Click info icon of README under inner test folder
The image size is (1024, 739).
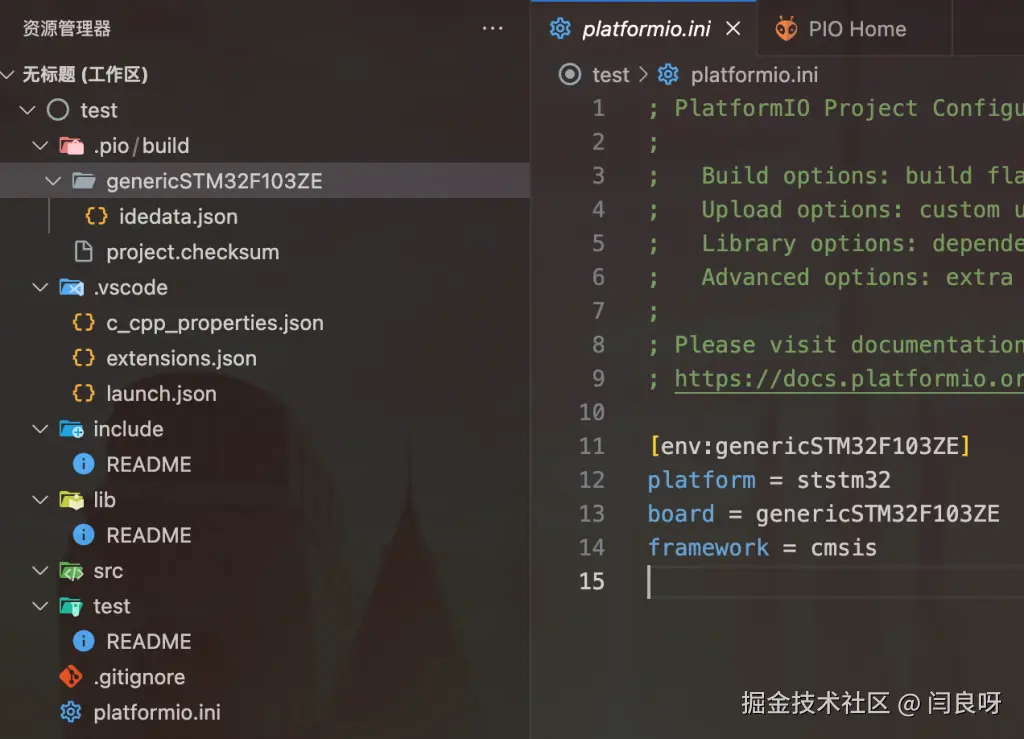(84, 641)
